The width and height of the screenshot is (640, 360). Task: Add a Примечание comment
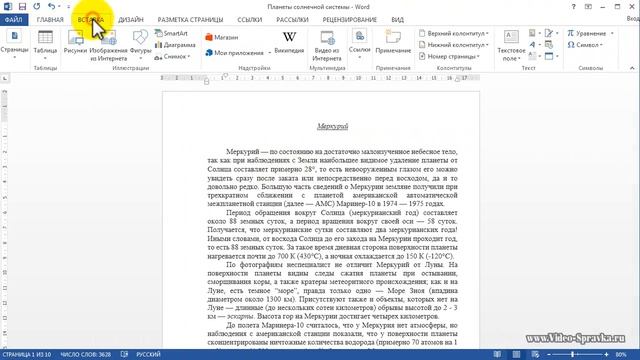[x=393, y=42]
